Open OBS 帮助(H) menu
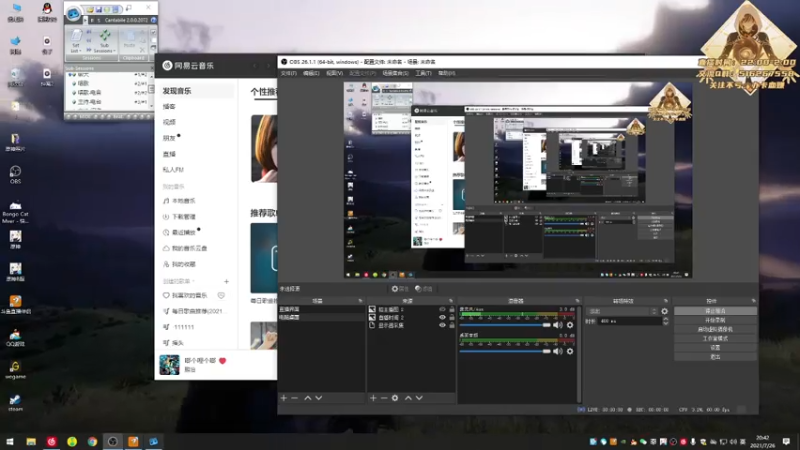The height and width of the screenshot is (450, 800). point(446,73)
